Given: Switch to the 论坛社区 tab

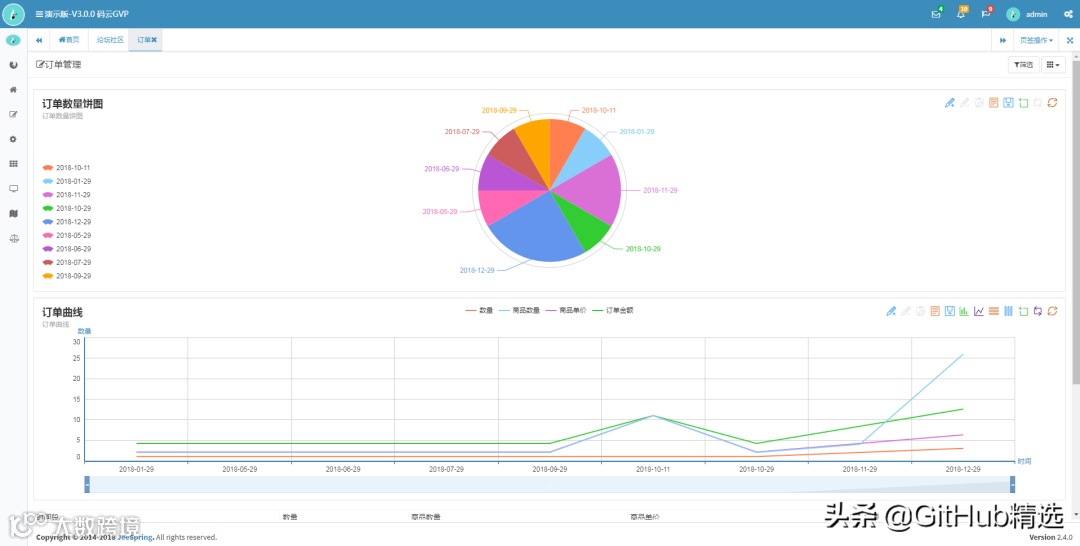Looking at the screenshot, I should pyautogui.click(x=110, y=40).
